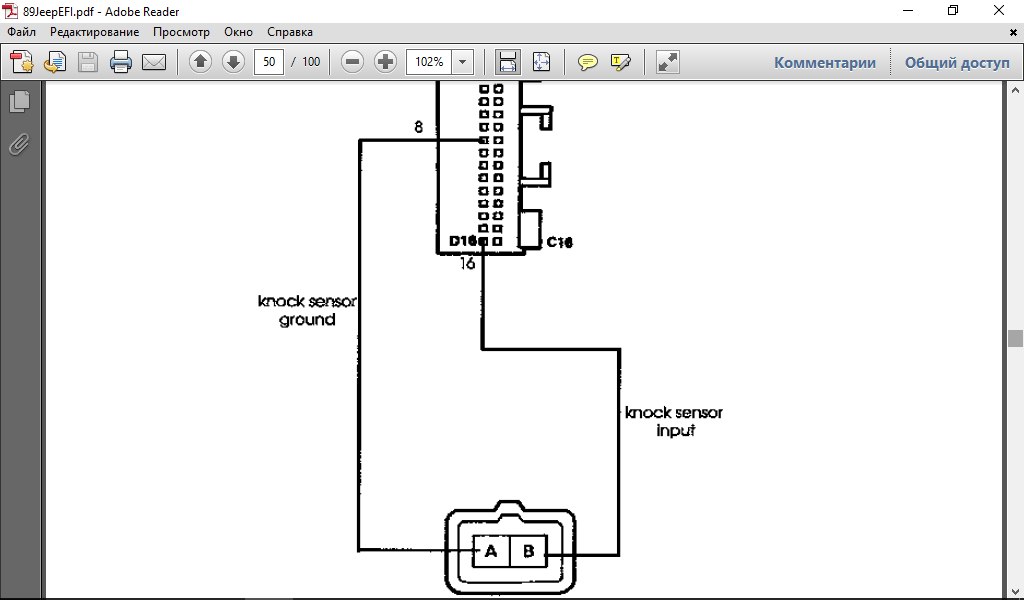Expand page thumbnails side panel
This screenshot has height=600, width=1024.
coord(19,102)
